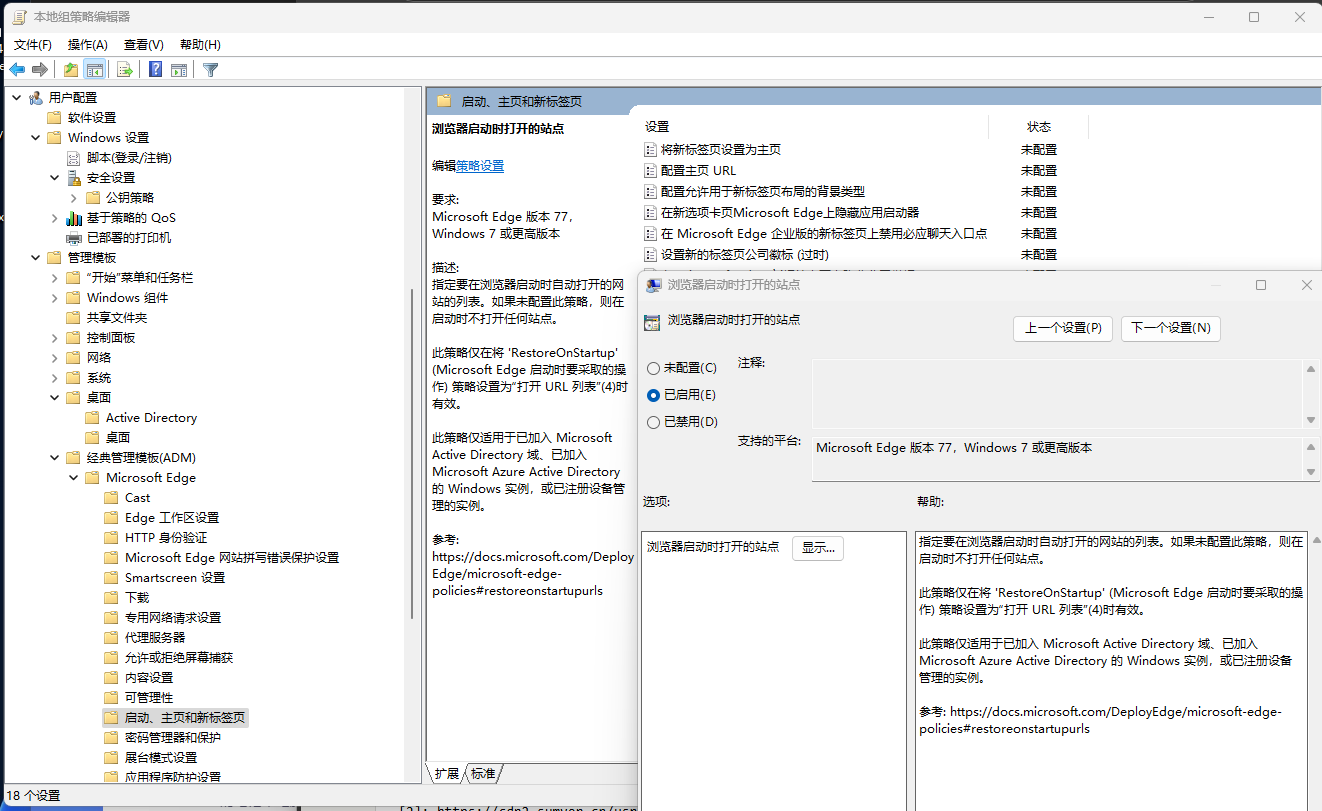Click the 已部署的打印机 printer icon
1322x811 pixels.
pos(73,238)
